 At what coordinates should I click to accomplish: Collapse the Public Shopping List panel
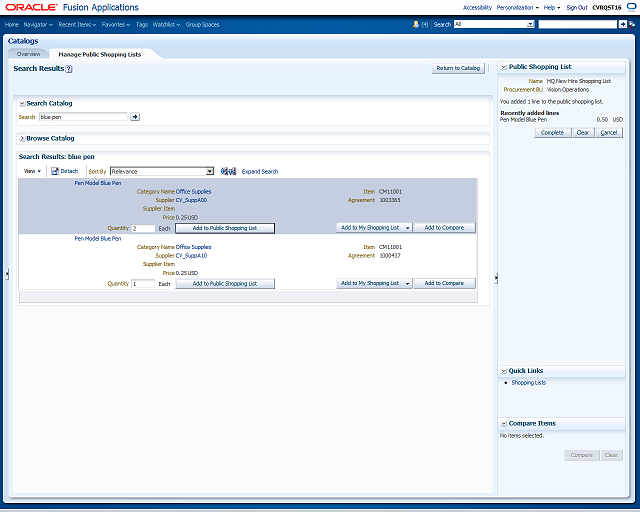[504, 67]
